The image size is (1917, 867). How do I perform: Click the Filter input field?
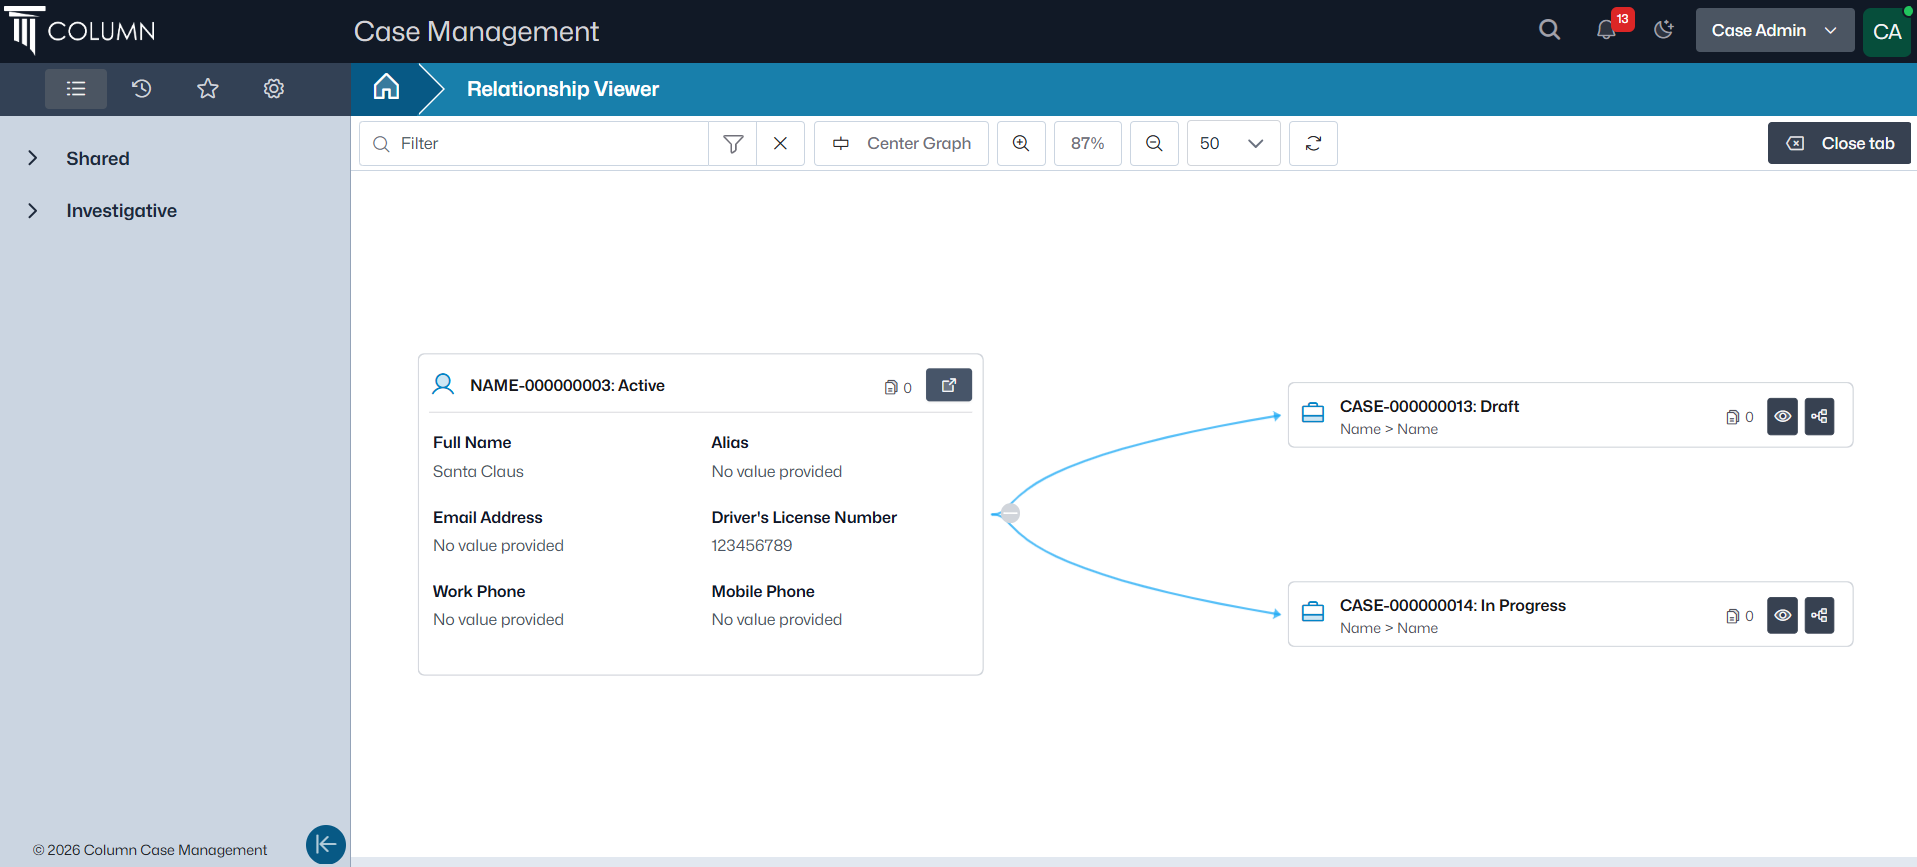tap(550, 143)
